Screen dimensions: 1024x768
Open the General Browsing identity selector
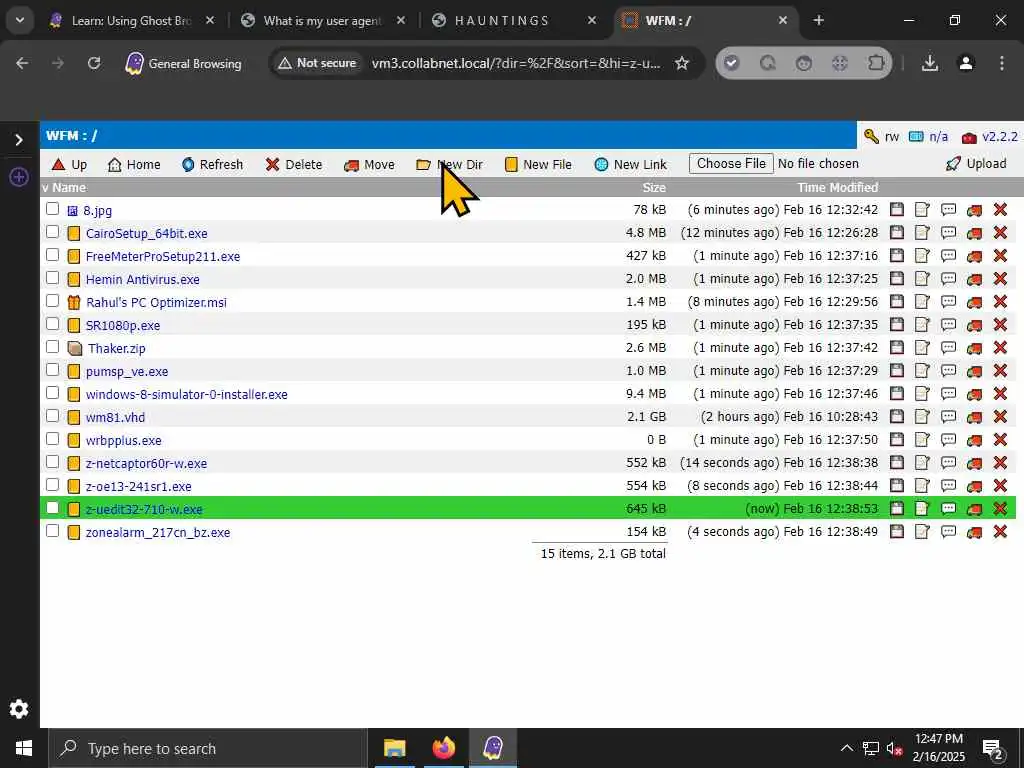point(184,63)
